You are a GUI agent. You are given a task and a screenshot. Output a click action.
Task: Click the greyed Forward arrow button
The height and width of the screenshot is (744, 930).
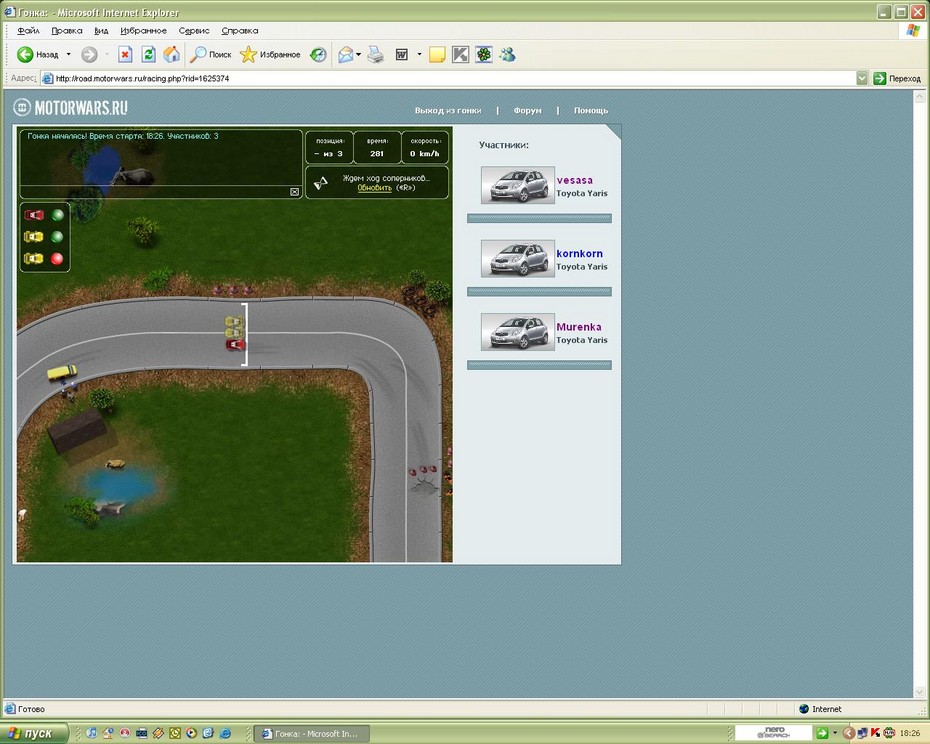click(x=89, y=55)
